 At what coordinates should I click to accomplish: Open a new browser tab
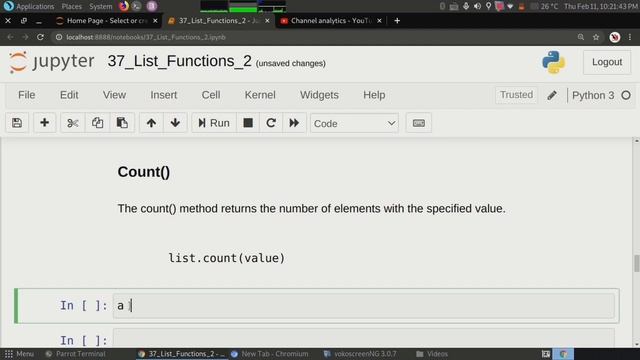(x=397, y=21)
